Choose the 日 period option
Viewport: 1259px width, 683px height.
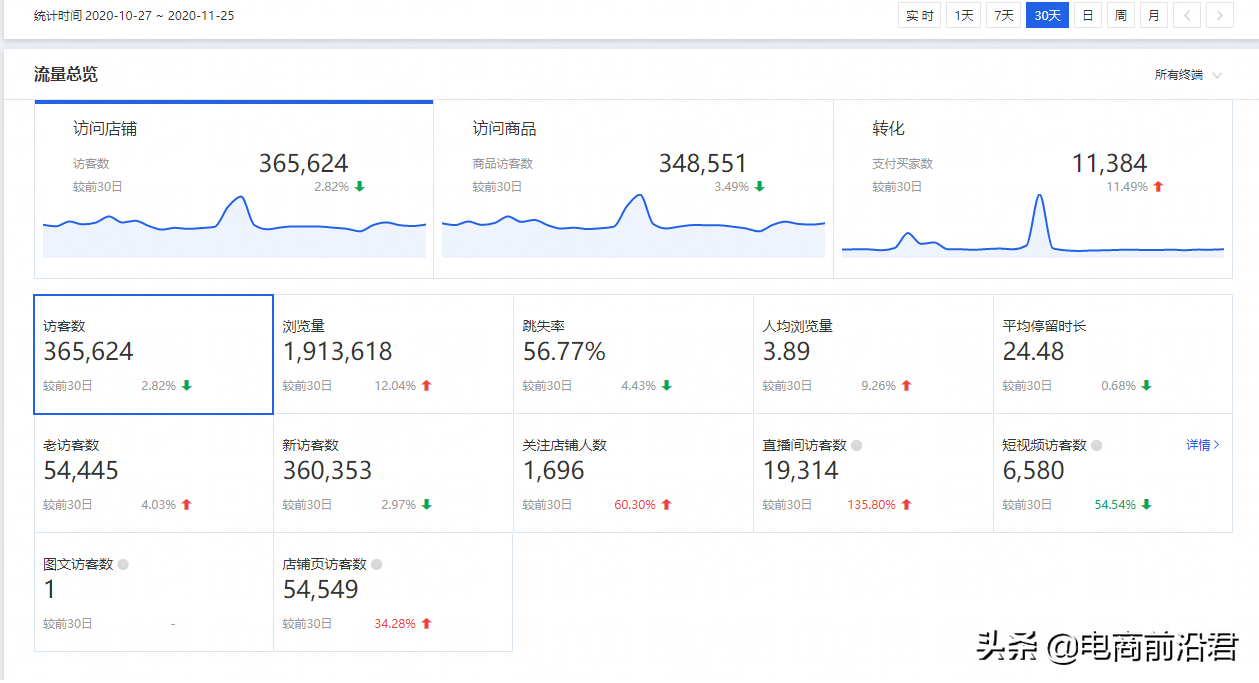1087,16
